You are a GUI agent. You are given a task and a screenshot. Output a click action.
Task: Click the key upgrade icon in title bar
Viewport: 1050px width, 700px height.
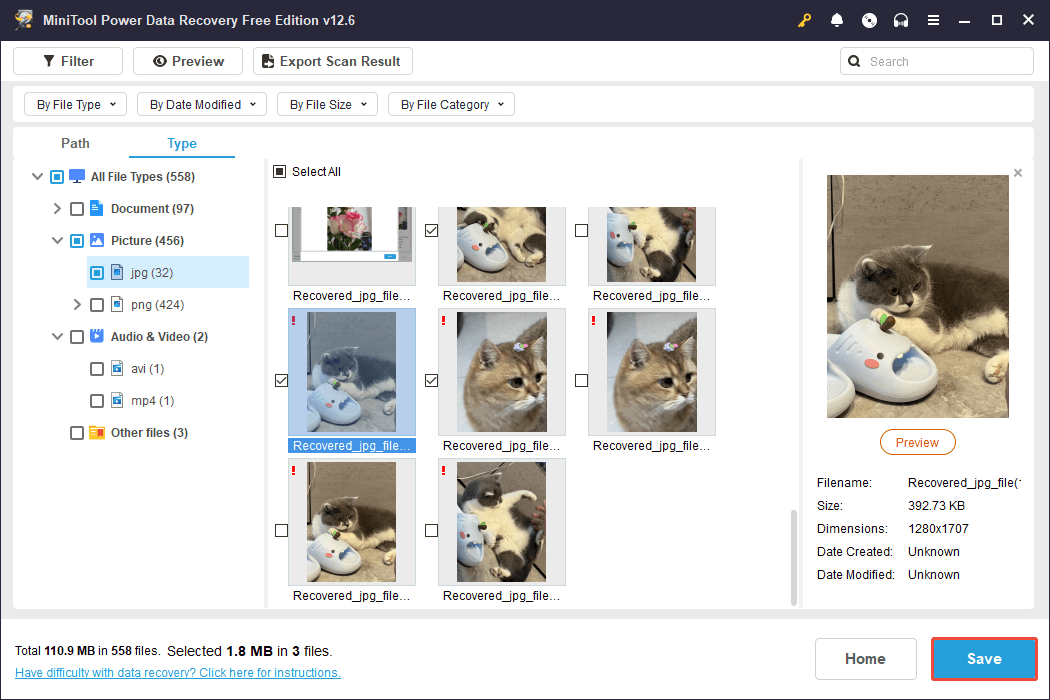804,20
